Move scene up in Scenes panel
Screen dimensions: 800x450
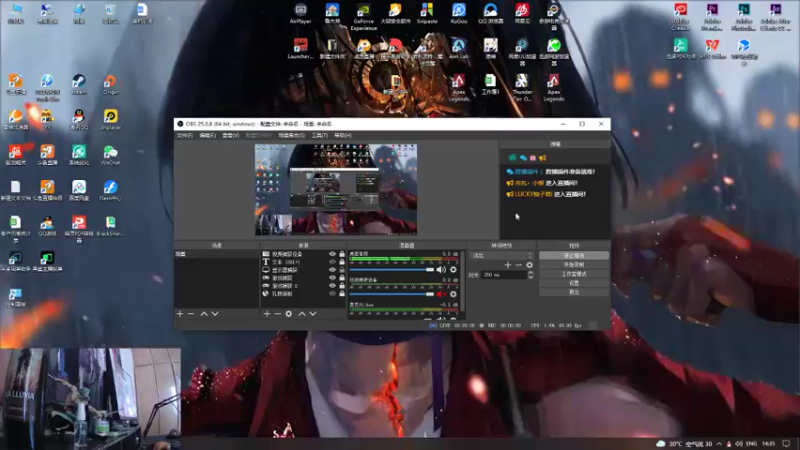[204, 314]
